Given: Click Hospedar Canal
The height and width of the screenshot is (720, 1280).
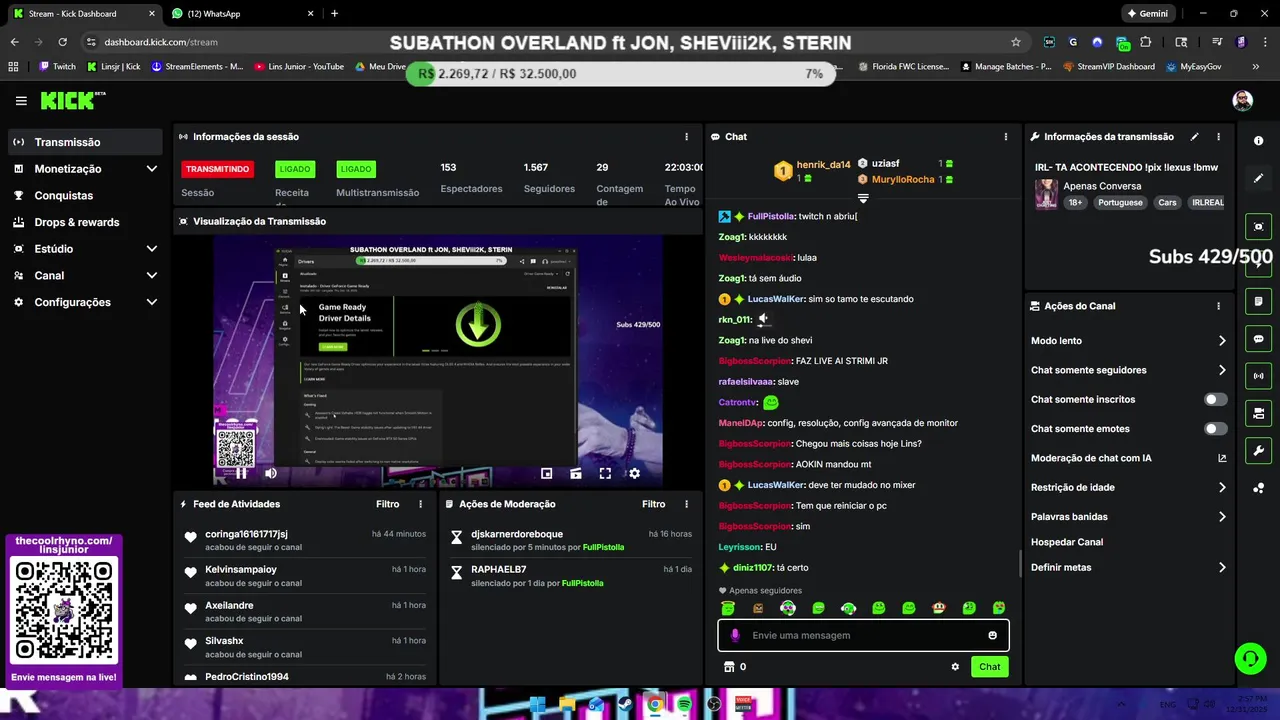Looking at the screenshot, I should pyautogui.click(x=1067, y=542).
